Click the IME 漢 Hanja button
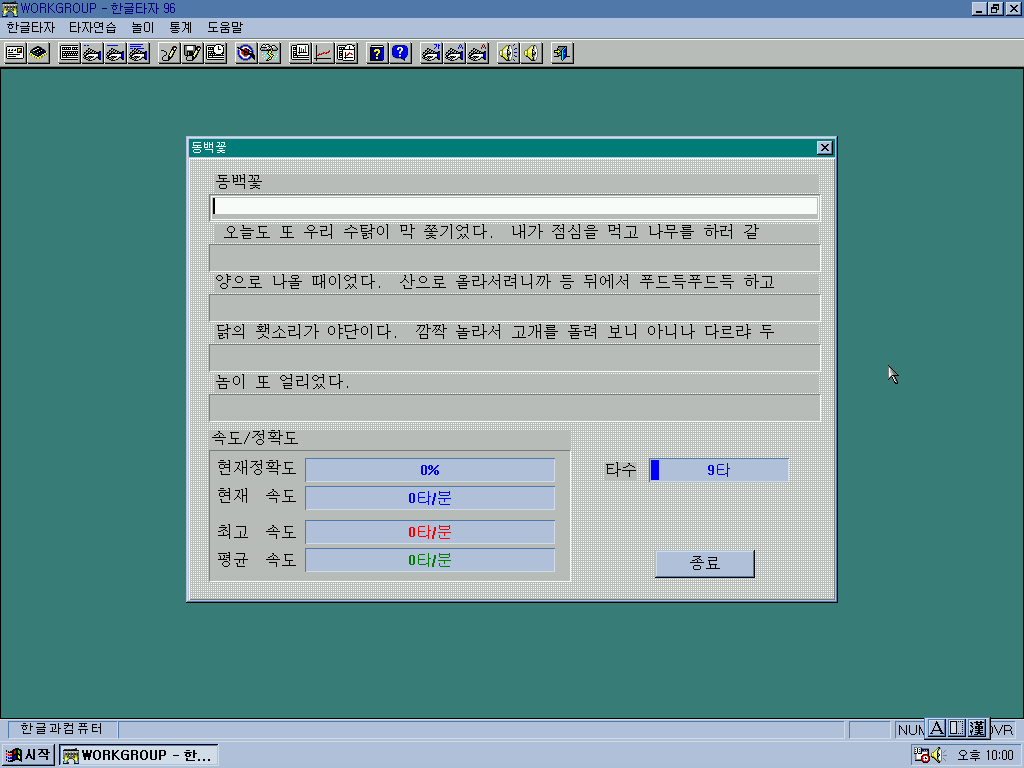The width and height of the screenshot is (1024, 768). [977, 728]
